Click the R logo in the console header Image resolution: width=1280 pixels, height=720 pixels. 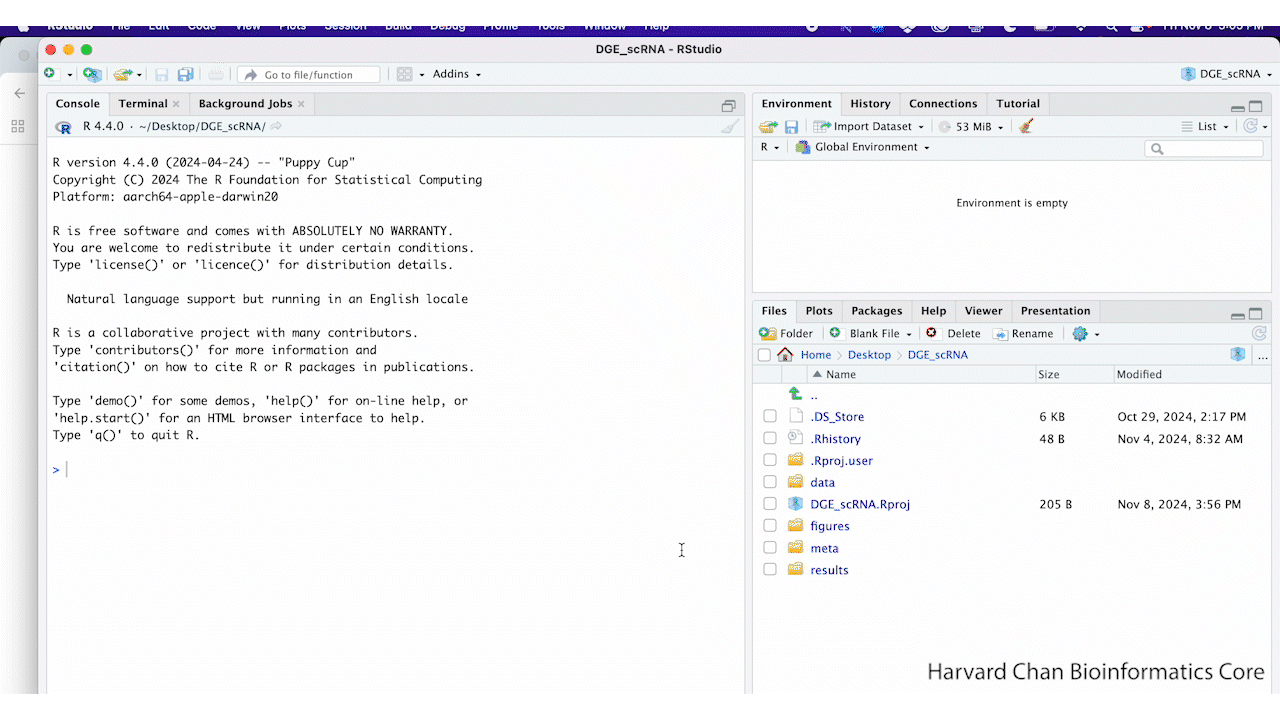[64, 127]
